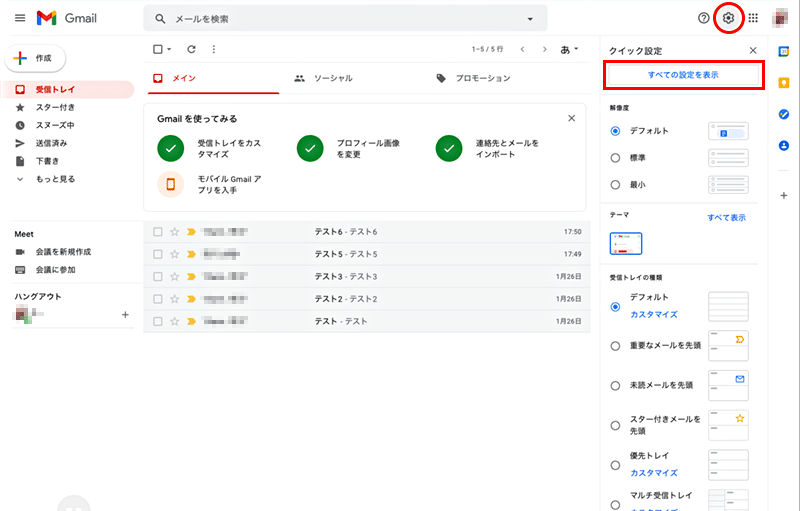Open the Google apps grid
Screen dimensions: 800x511
coord(753,18)
